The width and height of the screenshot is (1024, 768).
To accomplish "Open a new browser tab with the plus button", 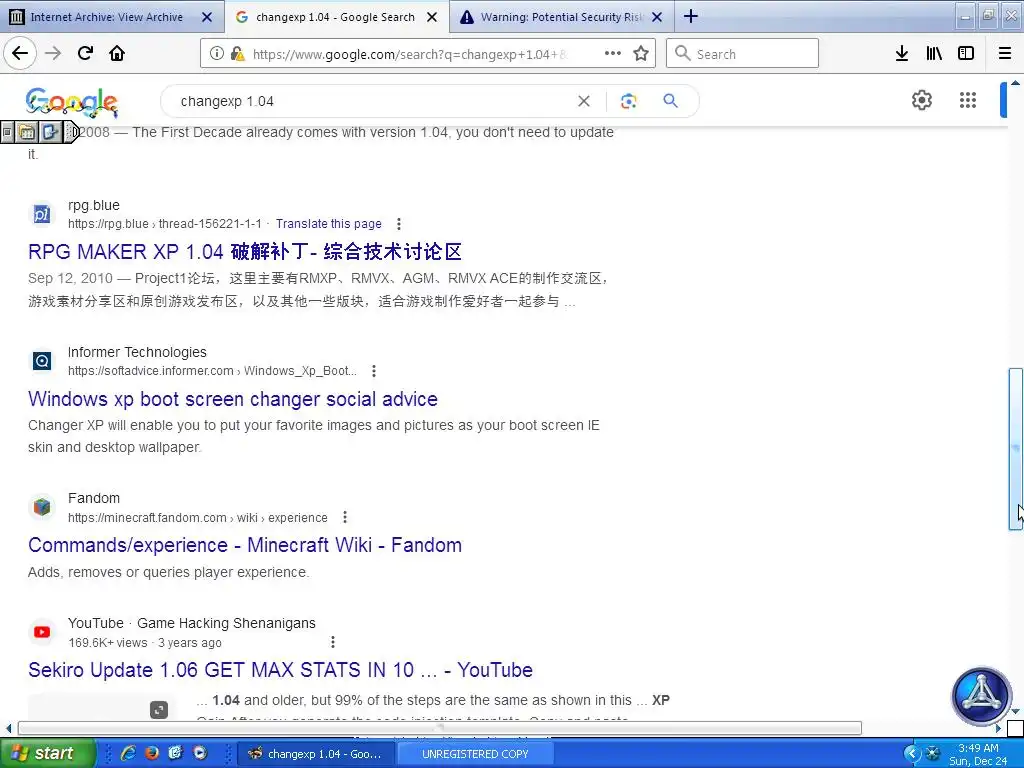I will pos(691,16).
